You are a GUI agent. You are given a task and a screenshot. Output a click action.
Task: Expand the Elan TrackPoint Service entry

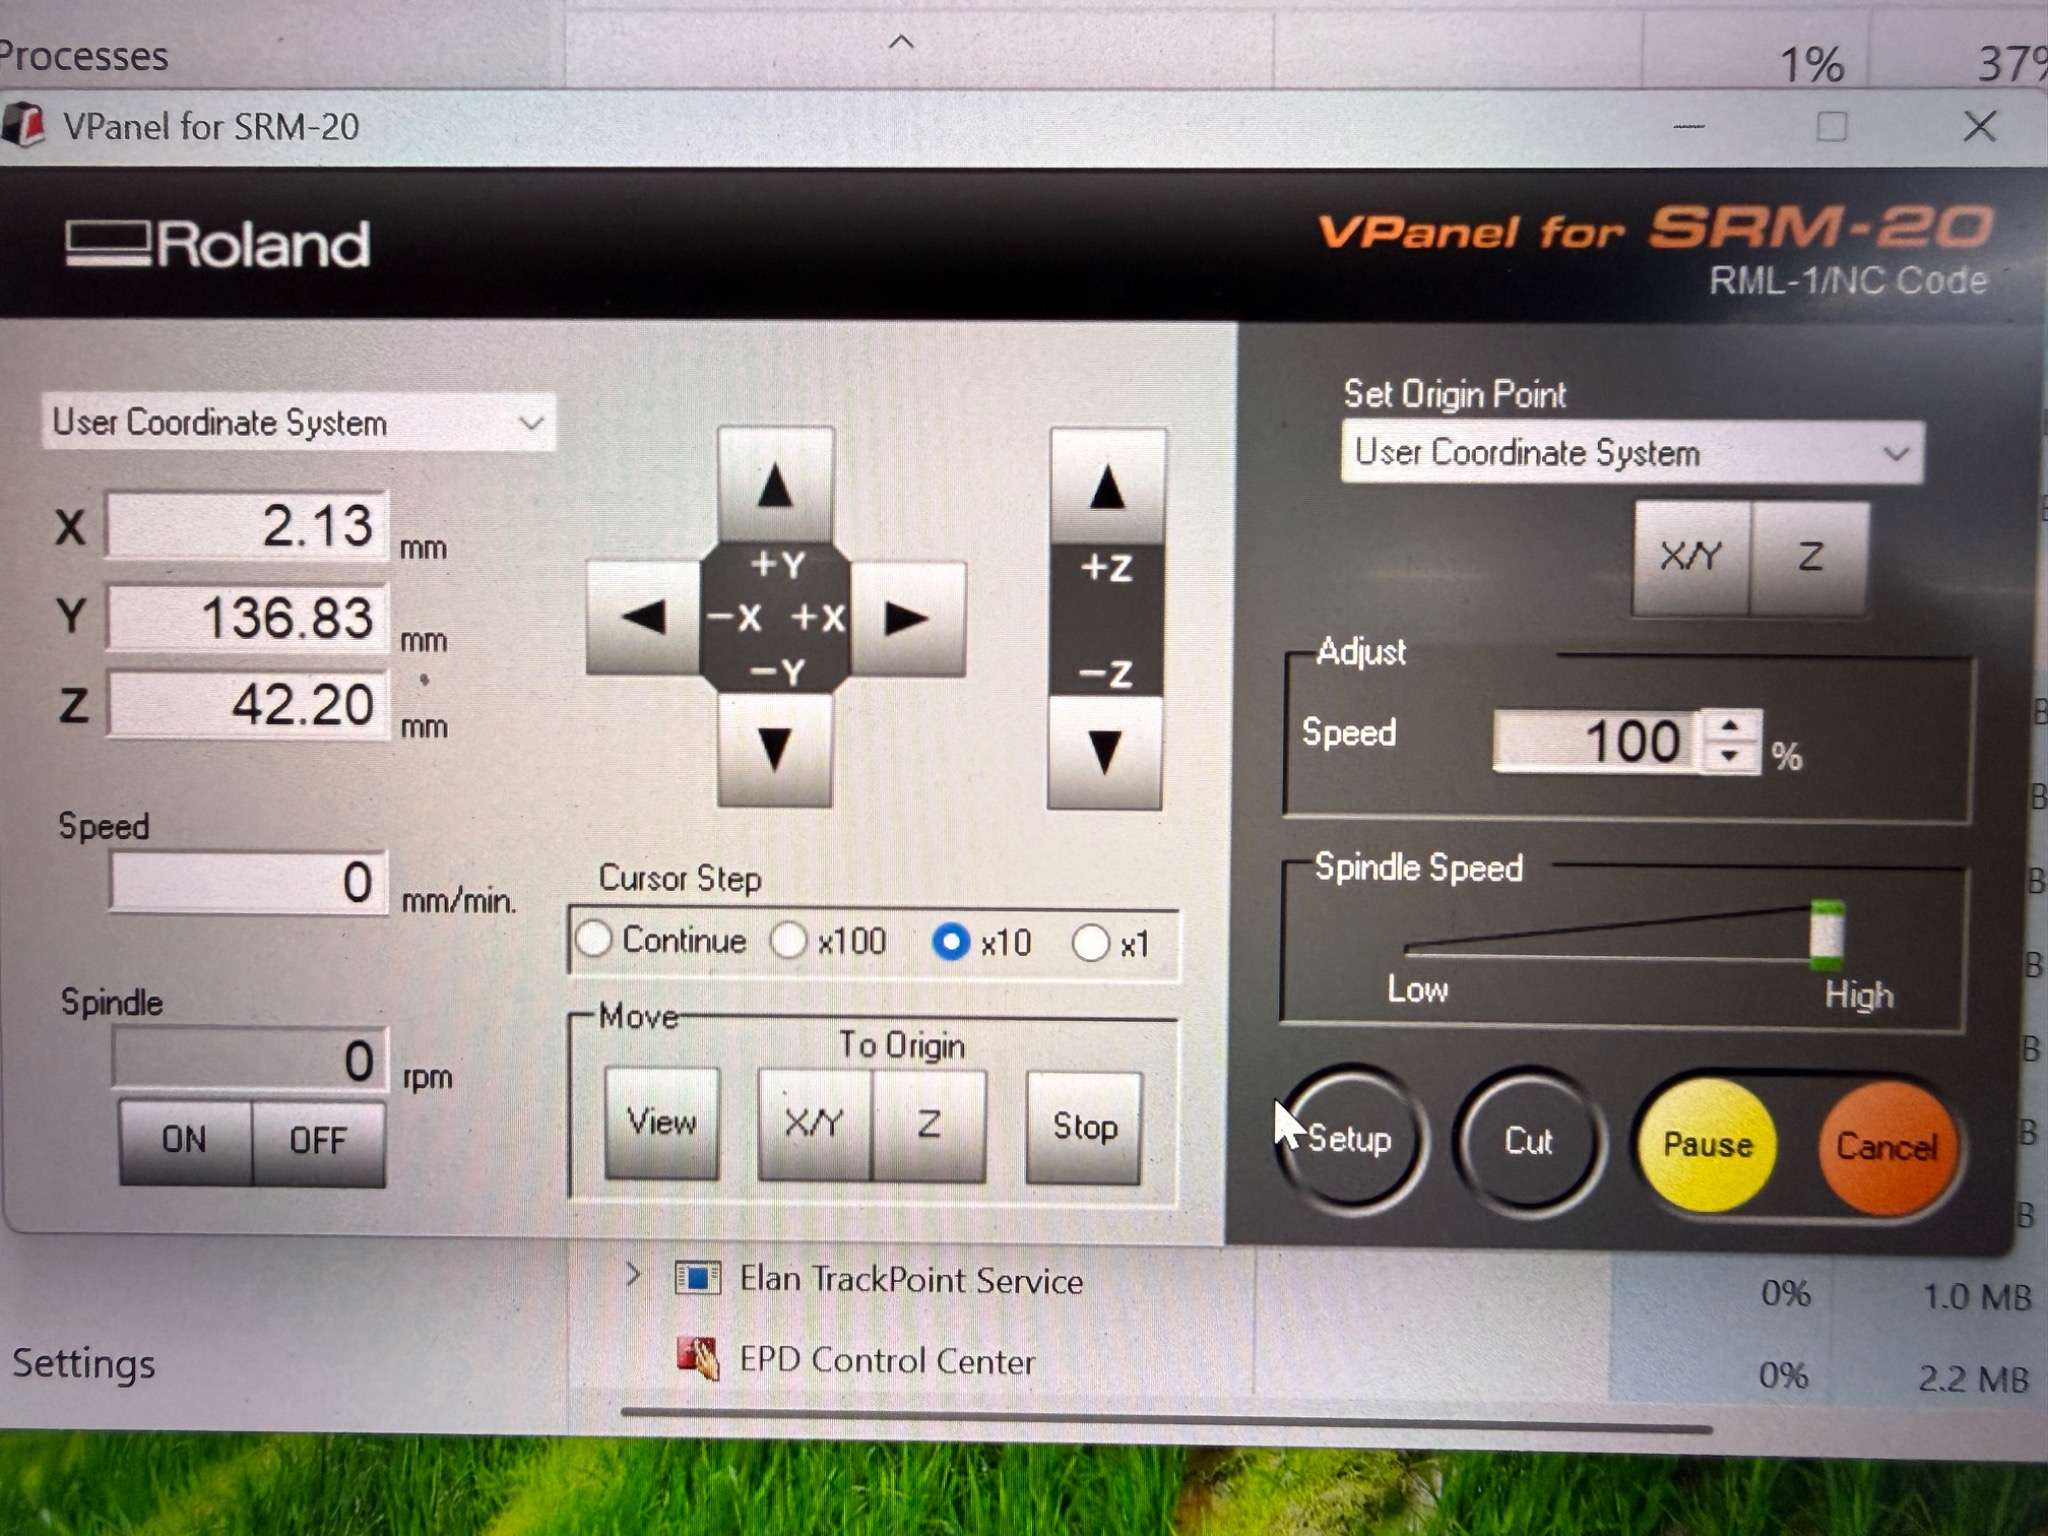tap(633, 1275)
